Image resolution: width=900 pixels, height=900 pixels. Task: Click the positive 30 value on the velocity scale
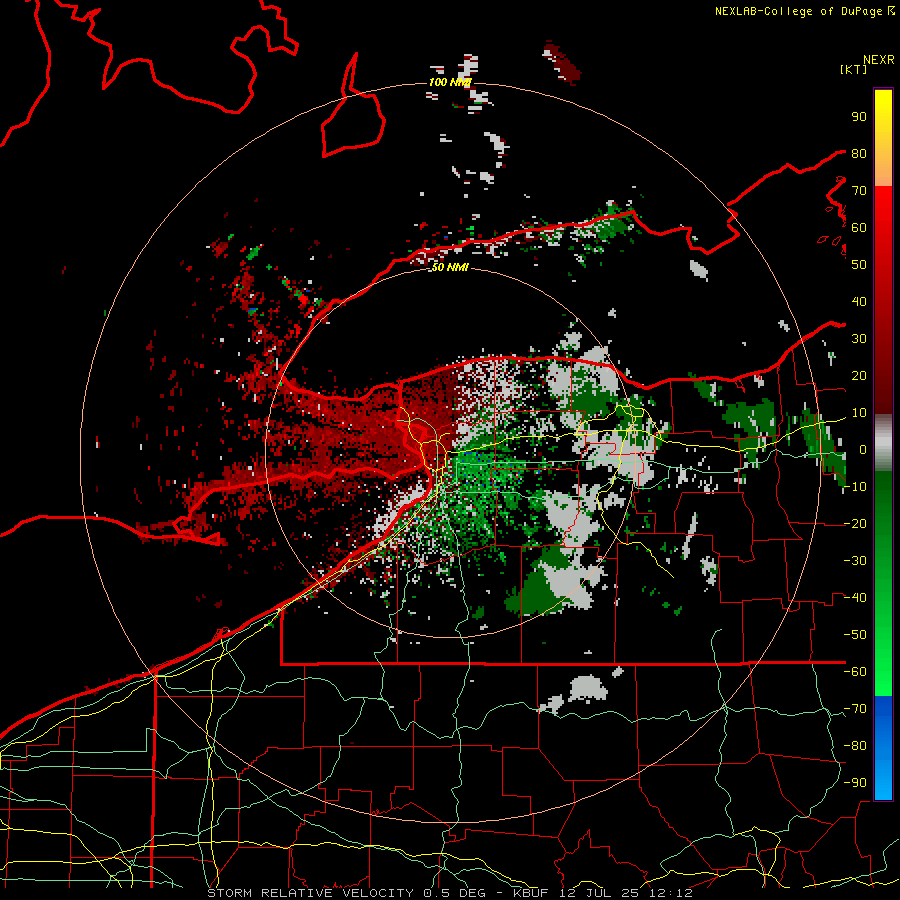pos(859,339)
